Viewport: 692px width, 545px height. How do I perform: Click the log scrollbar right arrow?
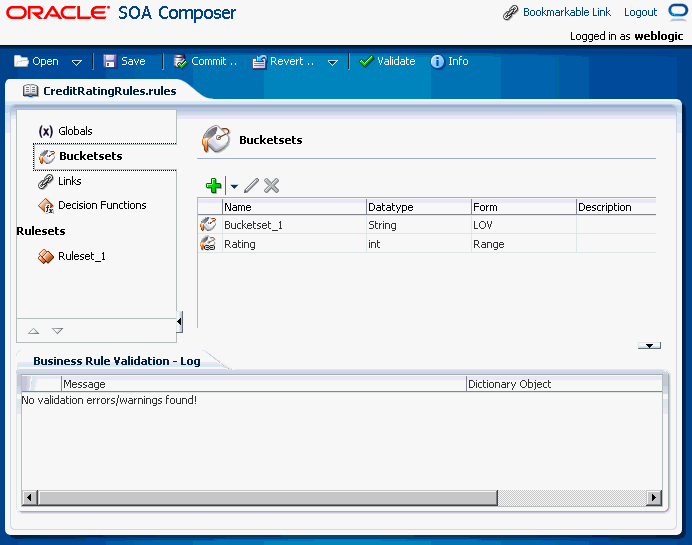pyautogui.click(x=654, y=498)
